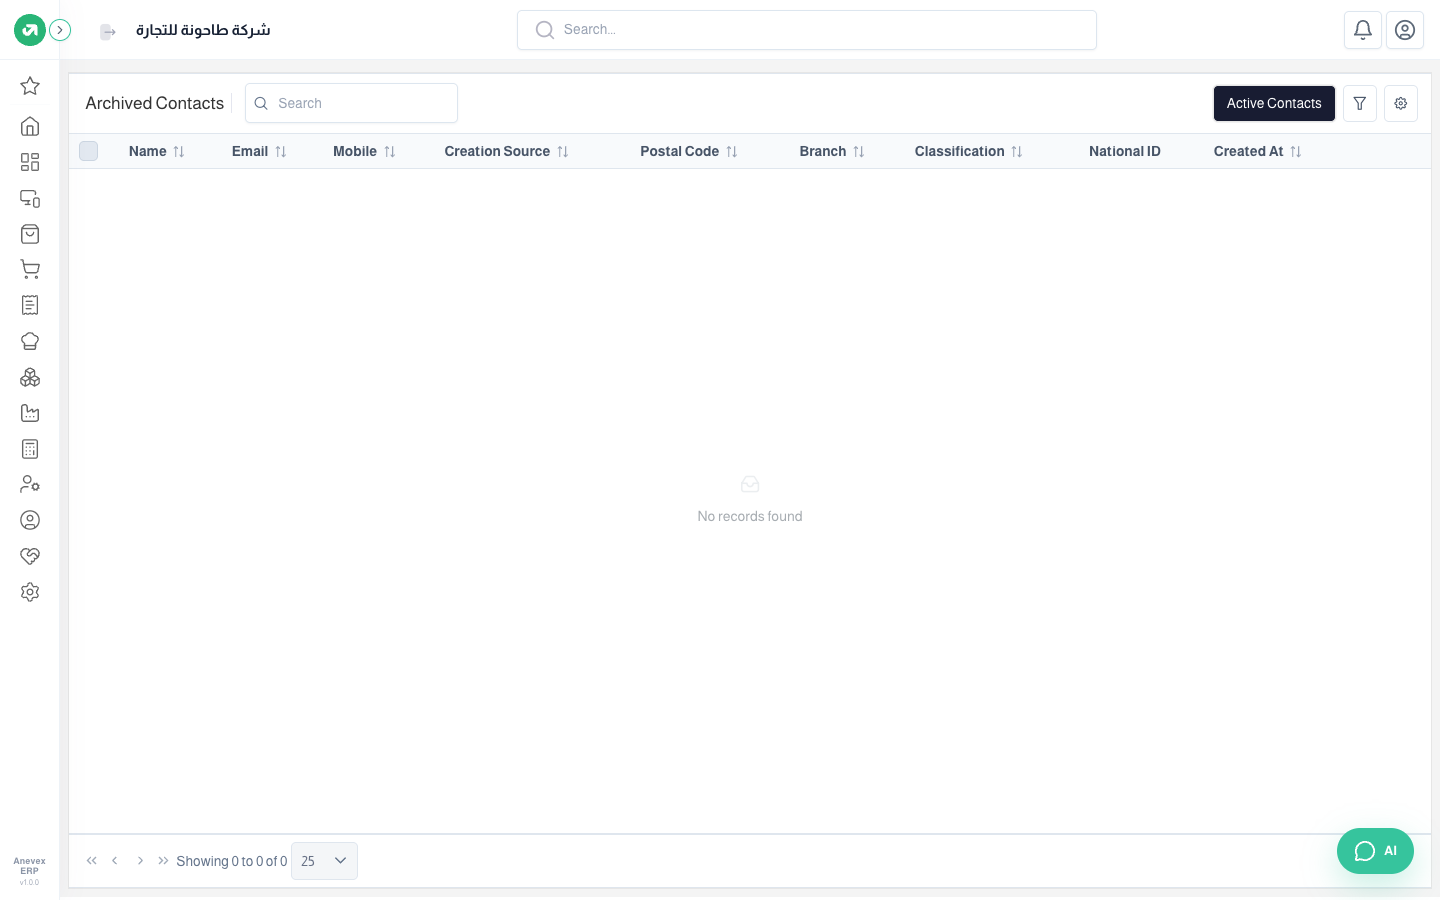1440x900 pixels.
Task: Open the circled person icon in sidebar
Action: coord(30,520)
